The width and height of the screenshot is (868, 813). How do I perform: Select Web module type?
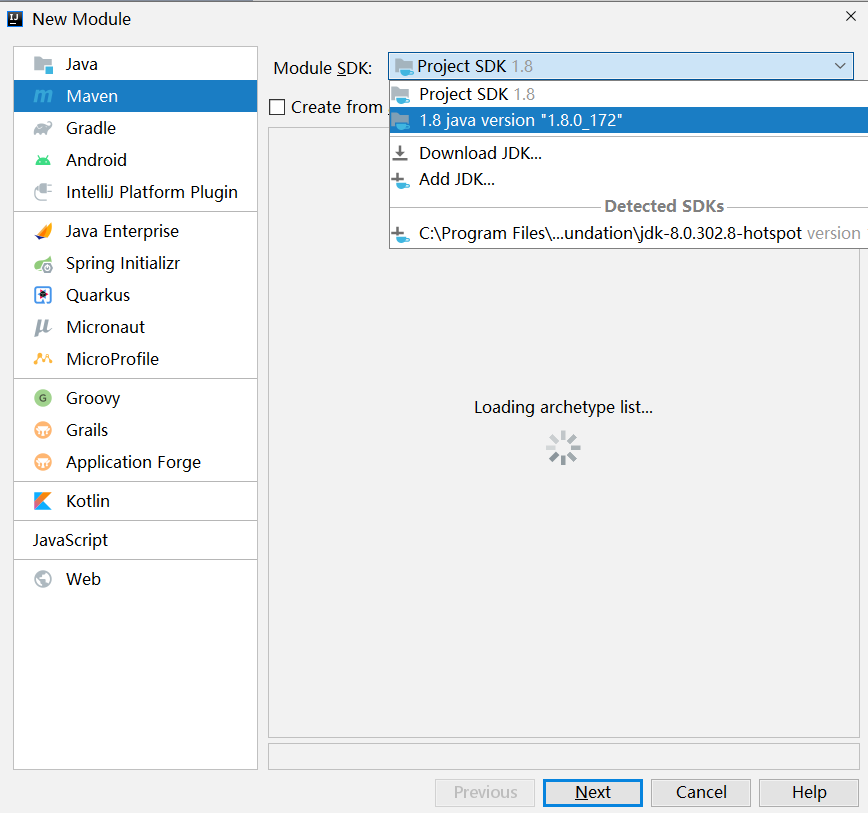(x=136, y=579)
